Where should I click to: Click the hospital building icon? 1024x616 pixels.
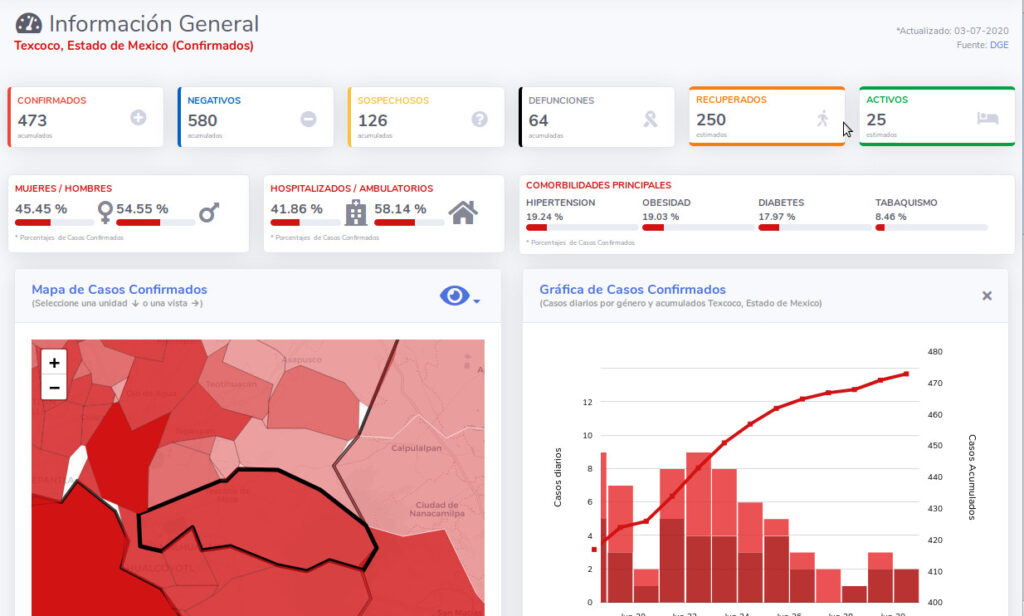(355, 212)
